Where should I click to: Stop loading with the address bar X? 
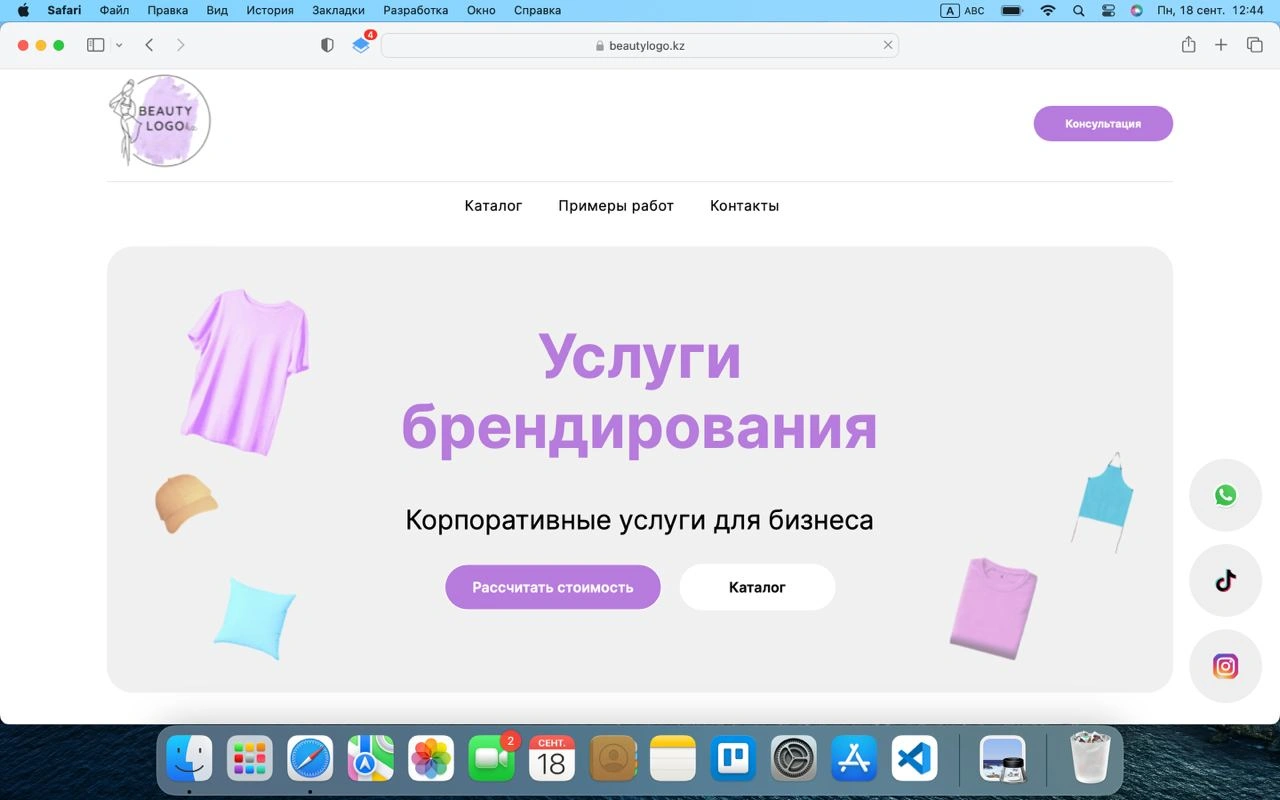click(887, 45)
